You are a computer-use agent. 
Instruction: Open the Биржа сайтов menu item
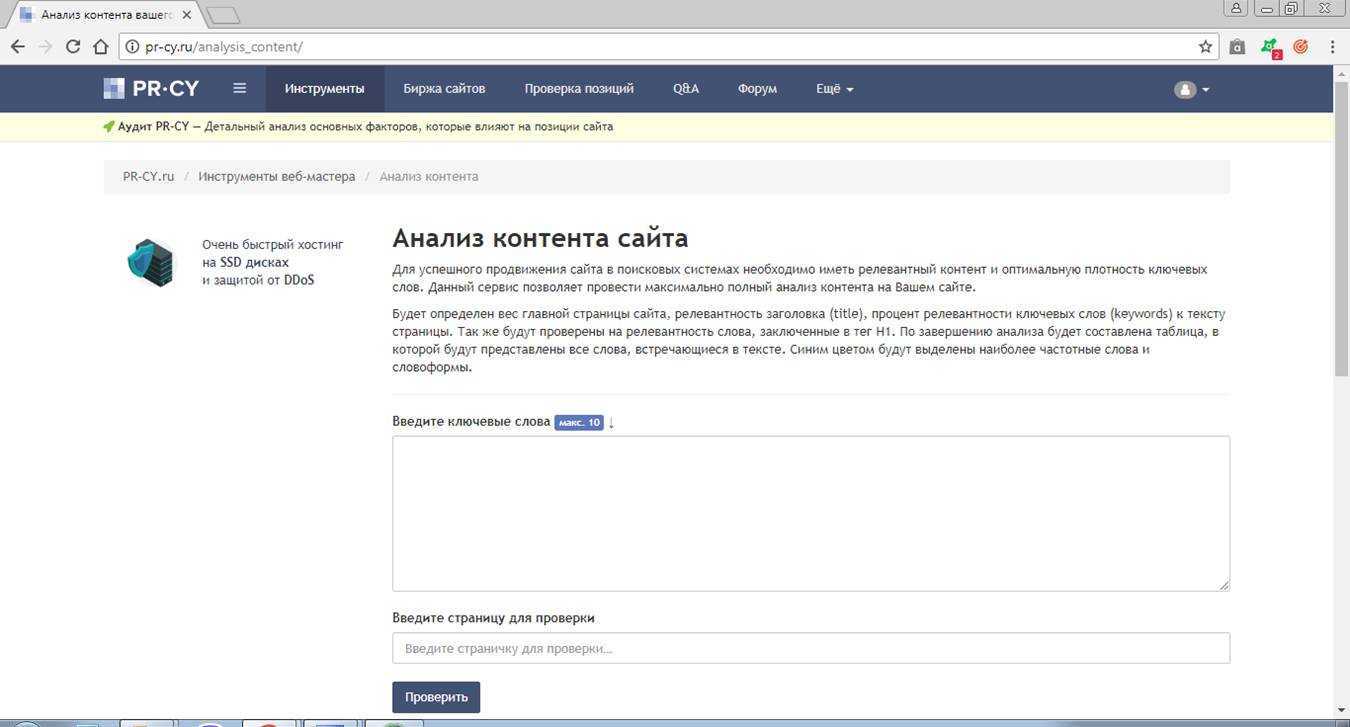coord(444,89)
